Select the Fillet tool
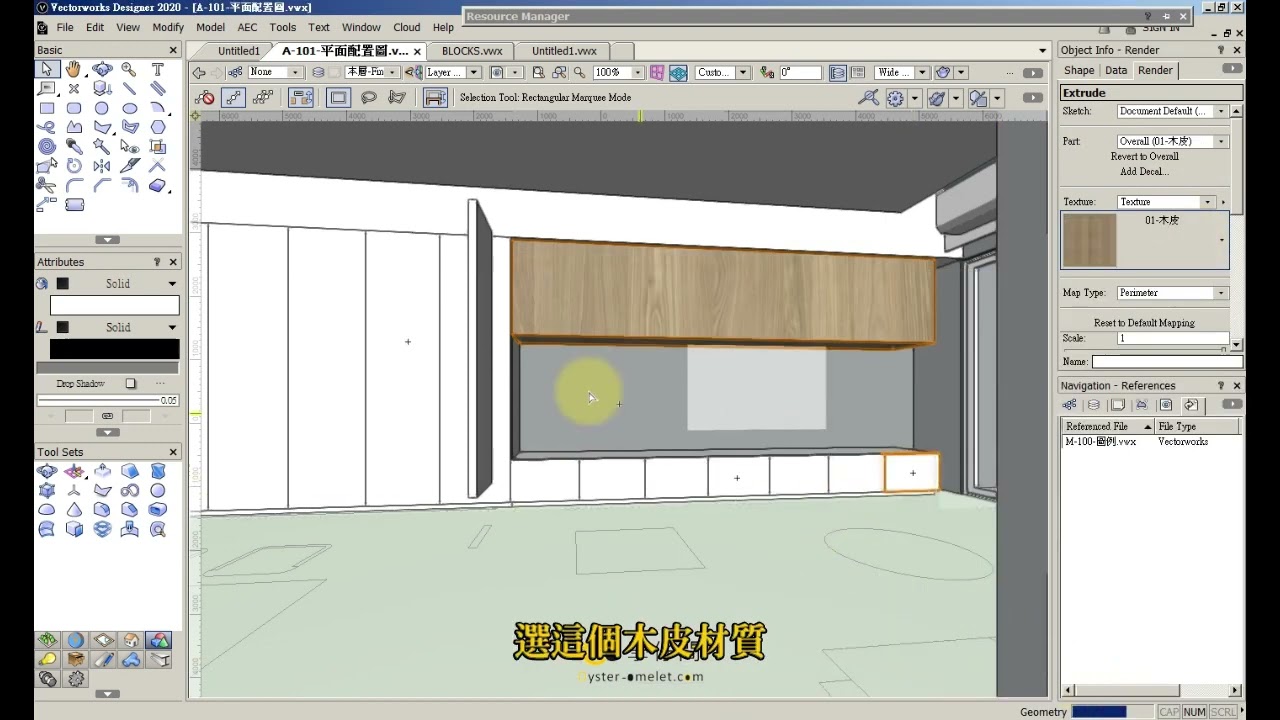This screenshot has width=1280, height=720. point(74,185)
